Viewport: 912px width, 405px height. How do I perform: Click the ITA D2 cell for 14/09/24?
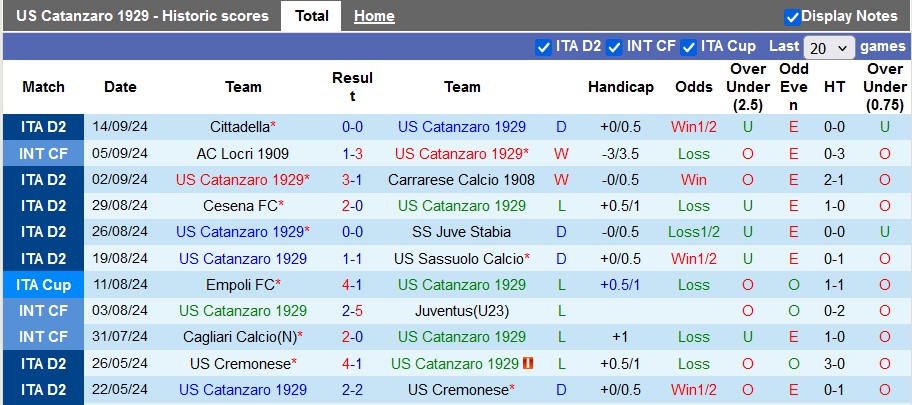pyautogui.click(x=43, y=127)
